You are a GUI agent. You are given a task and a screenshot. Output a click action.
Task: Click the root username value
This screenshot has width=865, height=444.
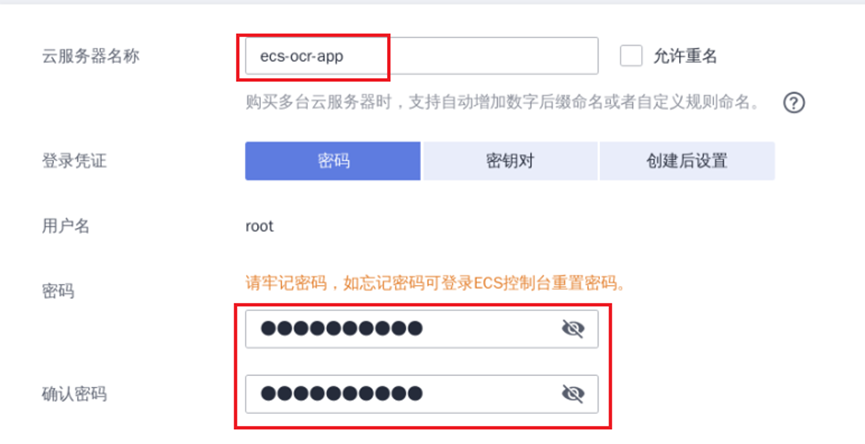coord(259,226)
